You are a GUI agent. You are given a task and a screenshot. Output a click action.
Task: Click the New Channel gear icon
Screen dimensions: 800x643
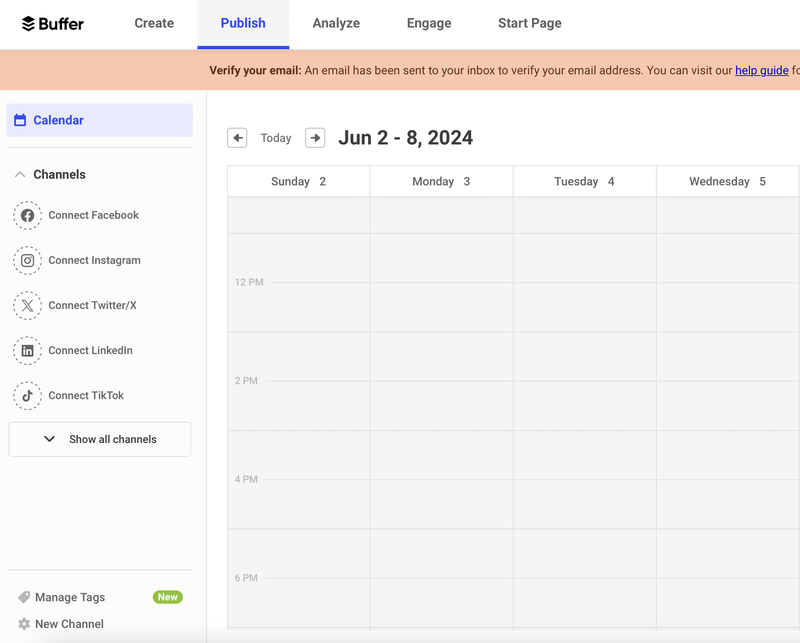click(24, 624)
